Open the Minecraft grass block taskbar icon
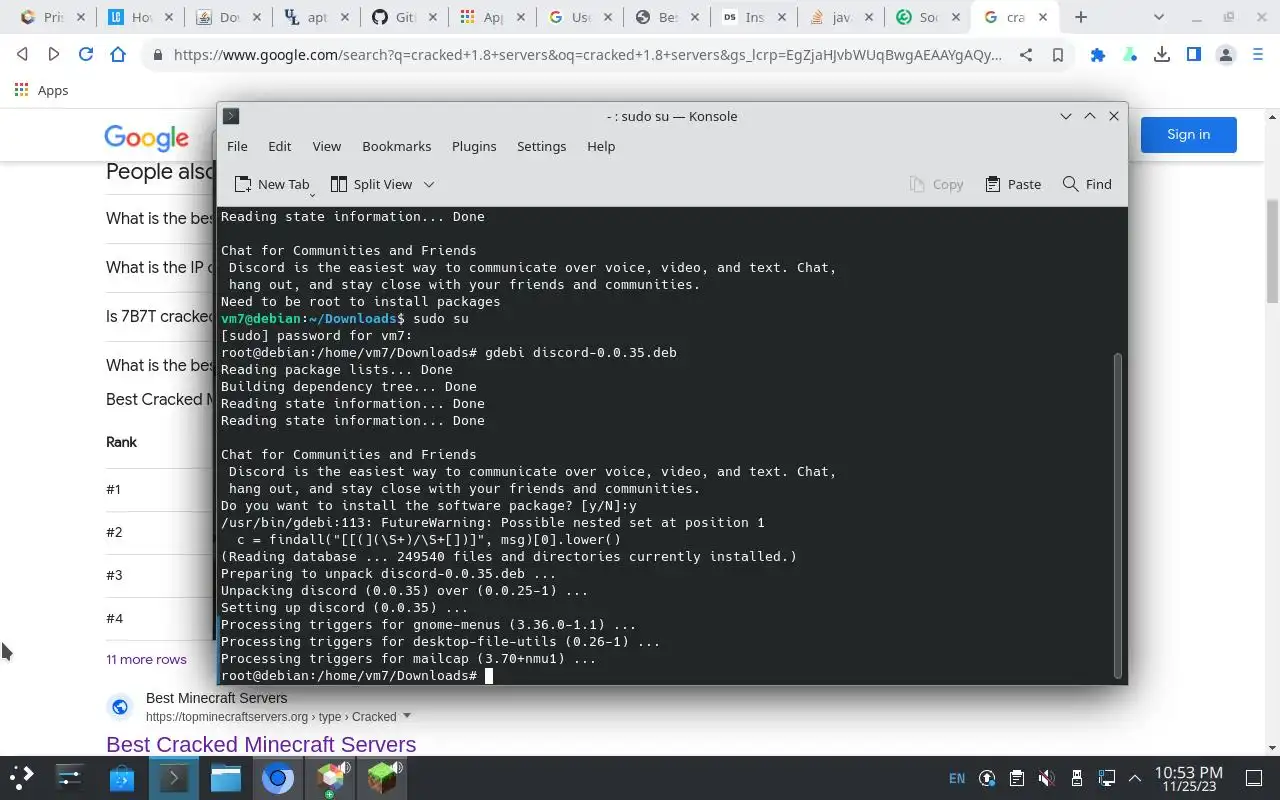The height and width of the screenshot is (800, 1280). click(382, 777)
